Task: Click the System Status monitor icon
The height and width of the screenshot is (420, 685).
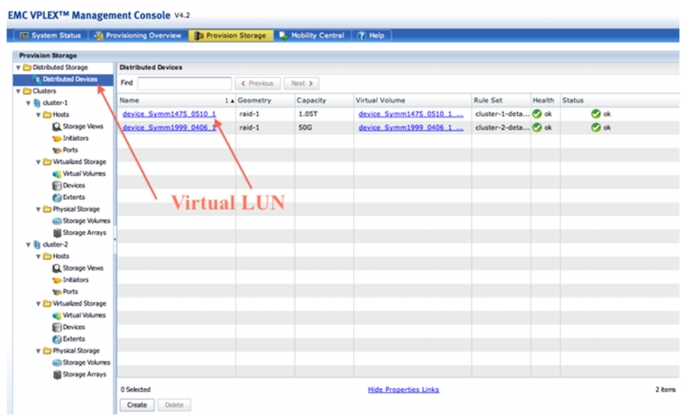Action: [x=24, y=35]
